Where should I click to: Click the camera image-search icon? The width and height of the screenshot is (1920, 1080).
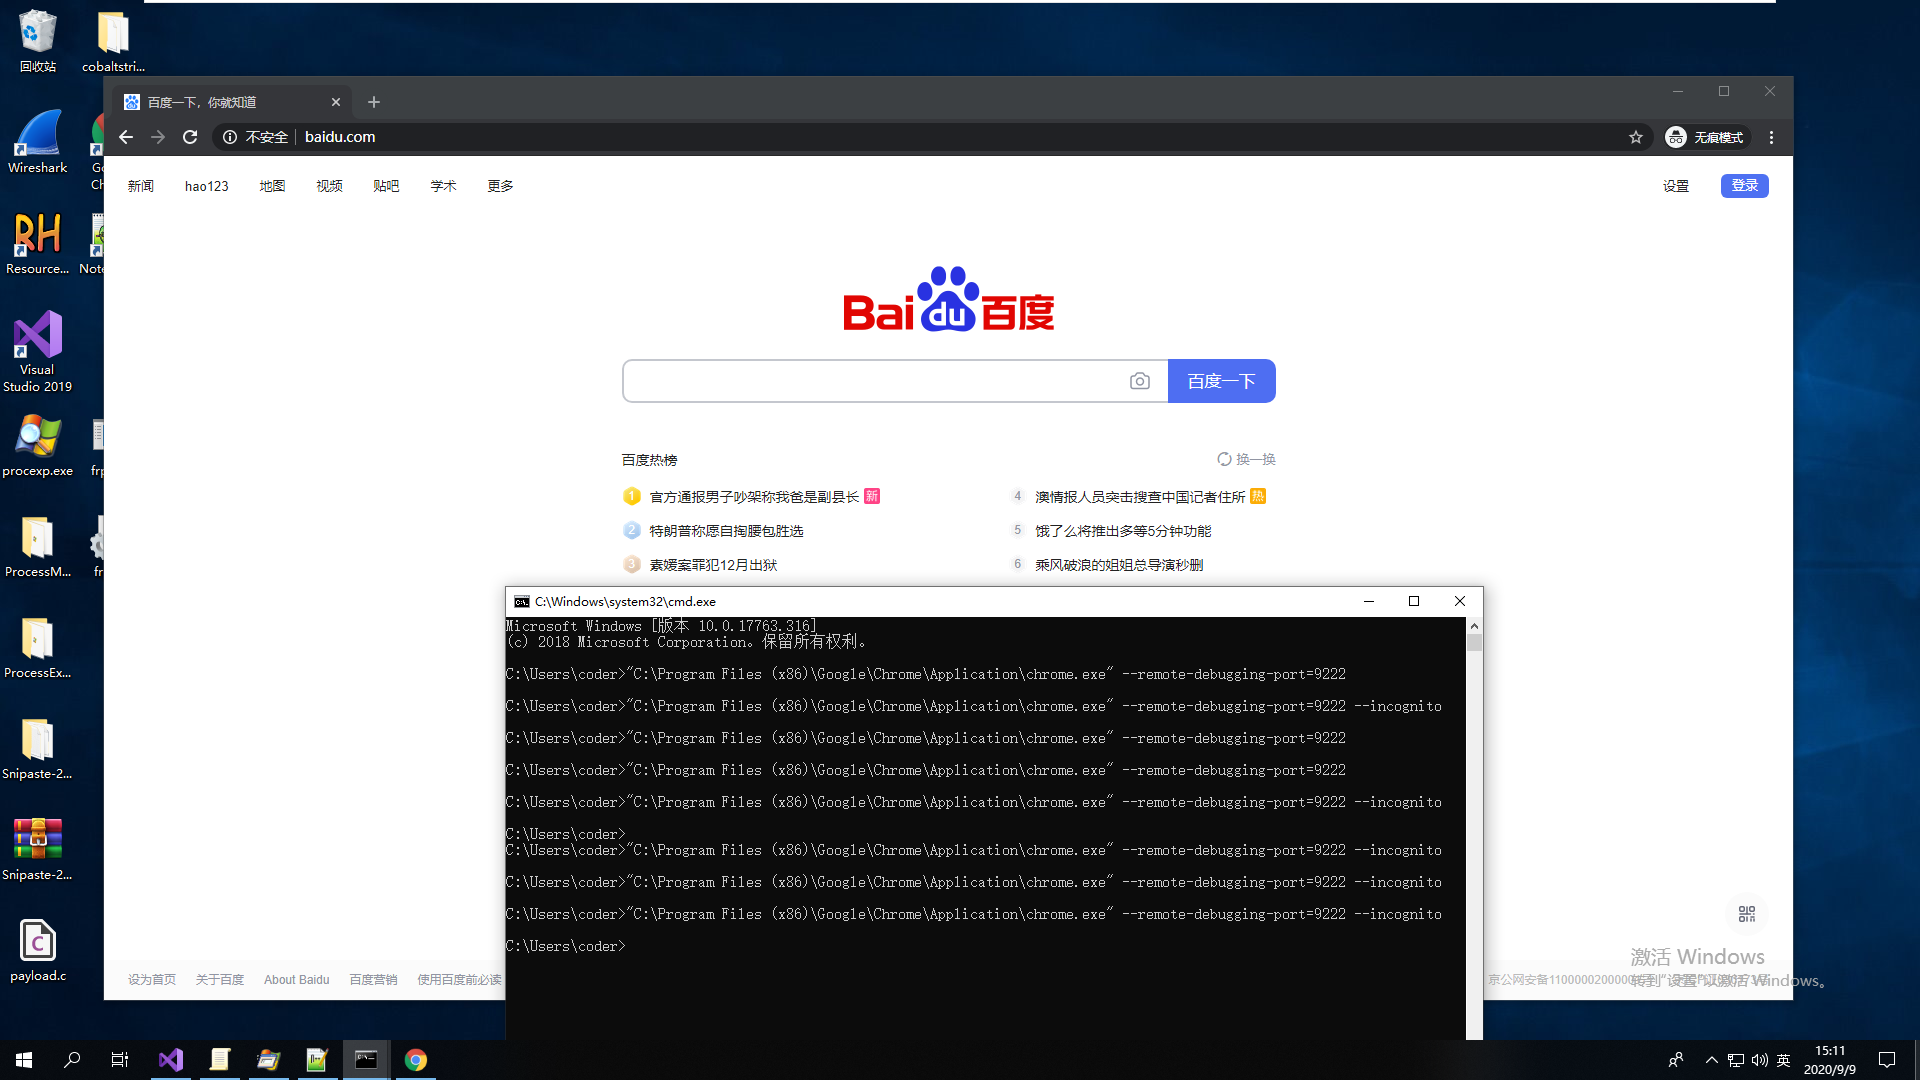(1140, 381)
